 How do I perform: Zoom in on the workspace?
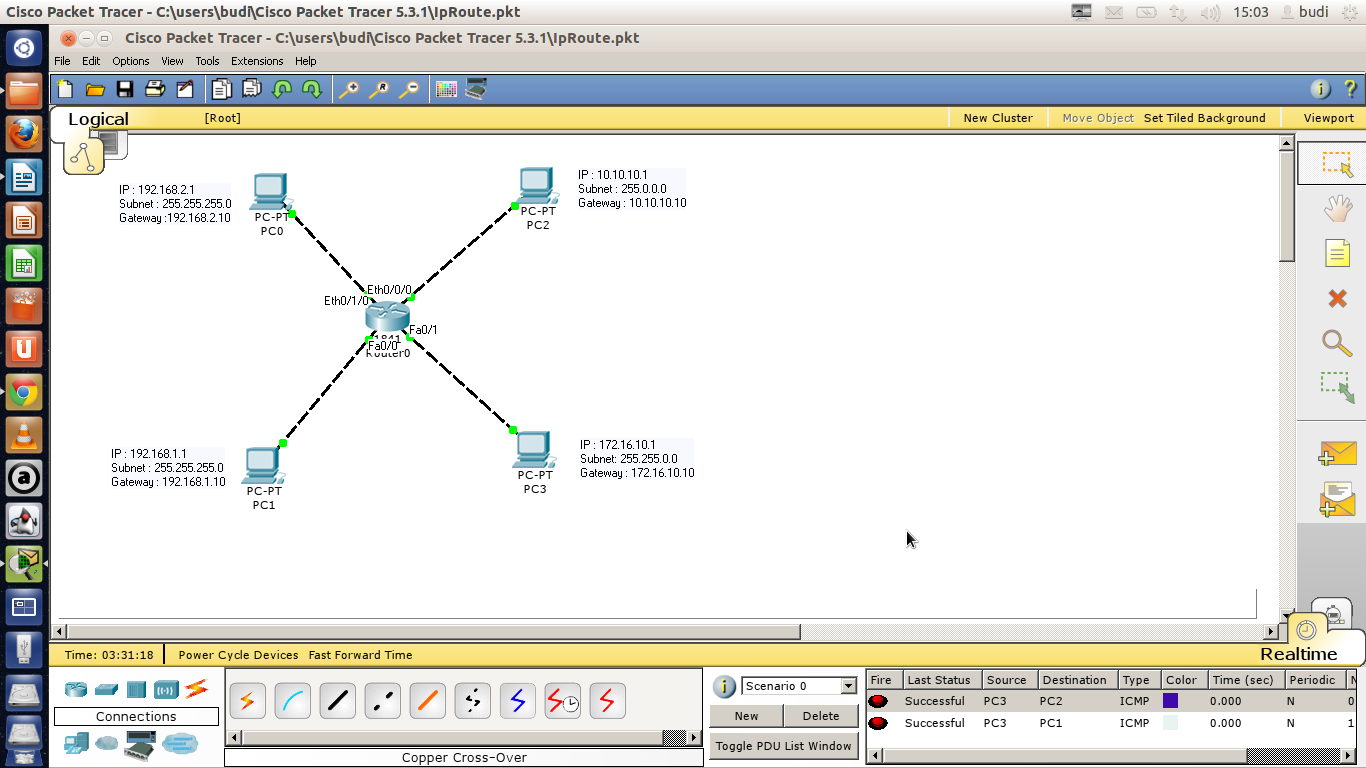pyautogui.click(x=348, y=89)
